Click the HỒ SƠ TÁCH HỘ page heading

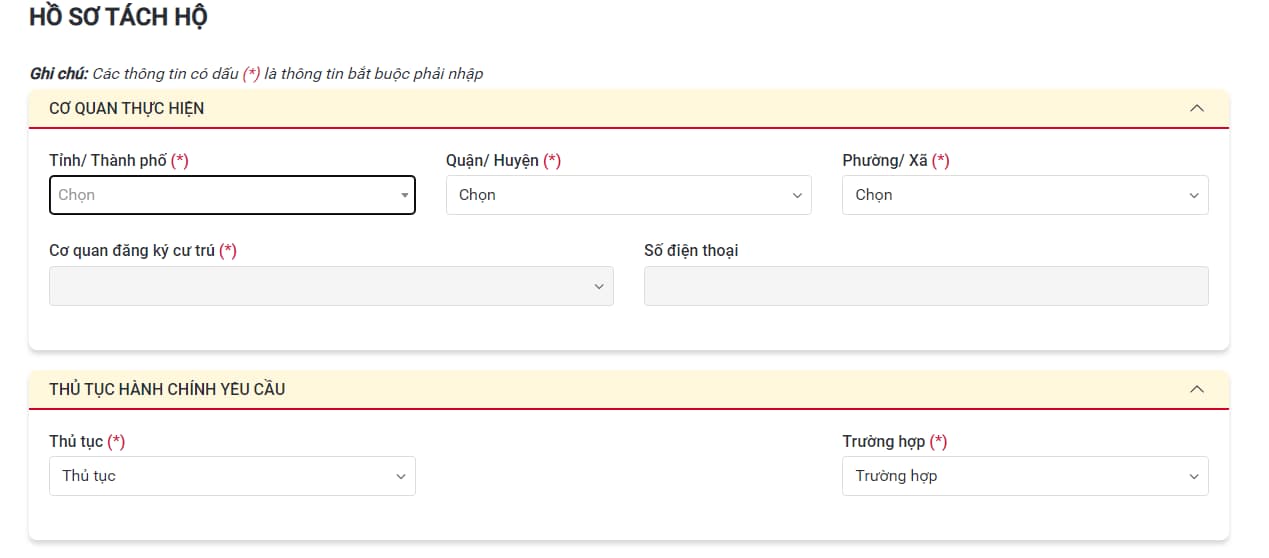click(119, 18)
